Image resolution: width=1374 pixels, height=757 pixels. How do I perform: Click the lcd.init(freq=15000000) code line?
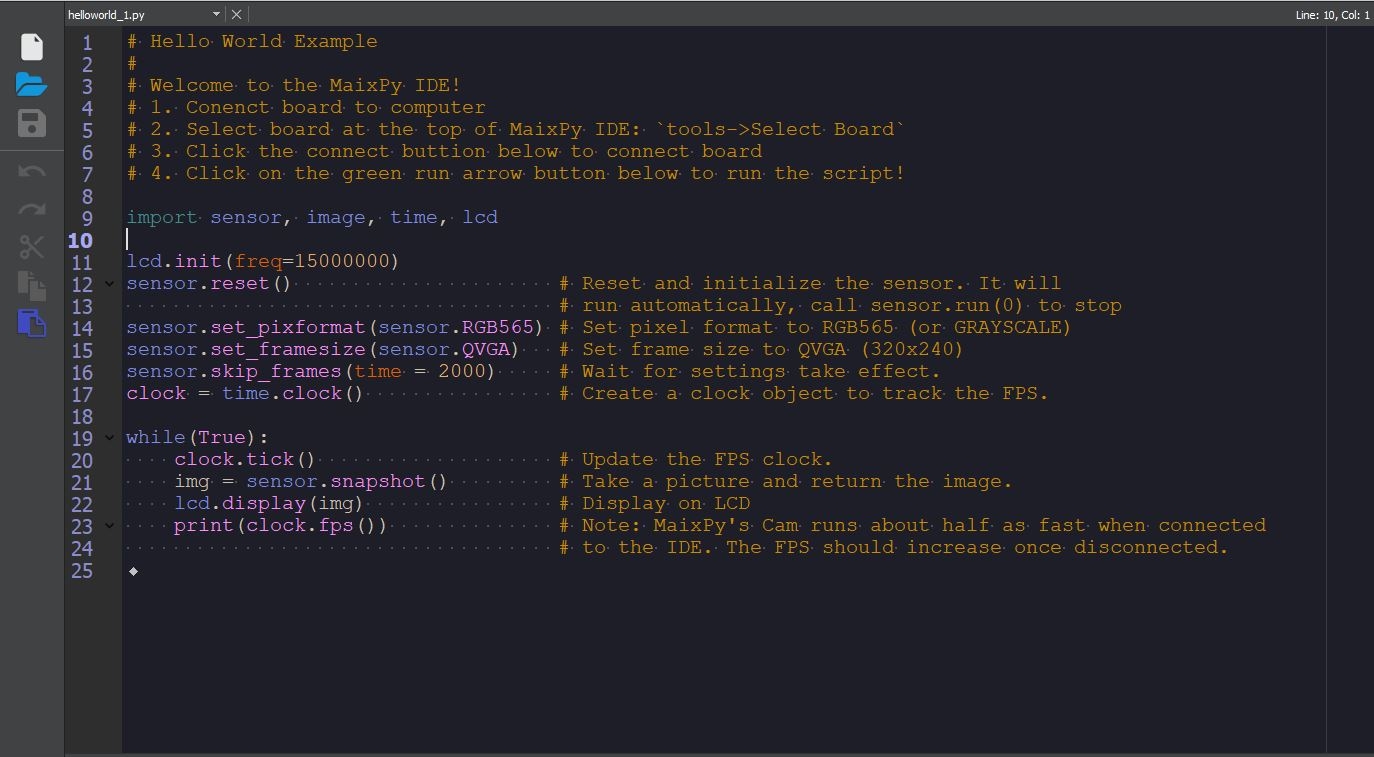pyautogui.click(x=262, y=262)
